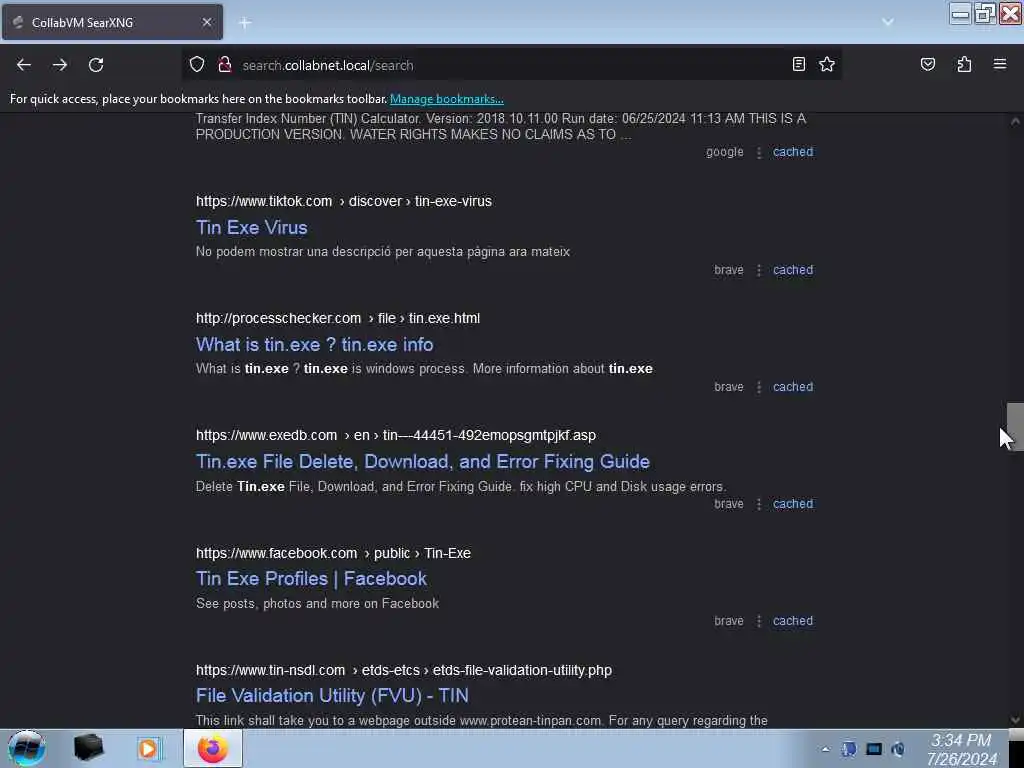The width and height of the screenshot is (1024, 768).
Task: Open options dots for google result
Action: [758, 153]
